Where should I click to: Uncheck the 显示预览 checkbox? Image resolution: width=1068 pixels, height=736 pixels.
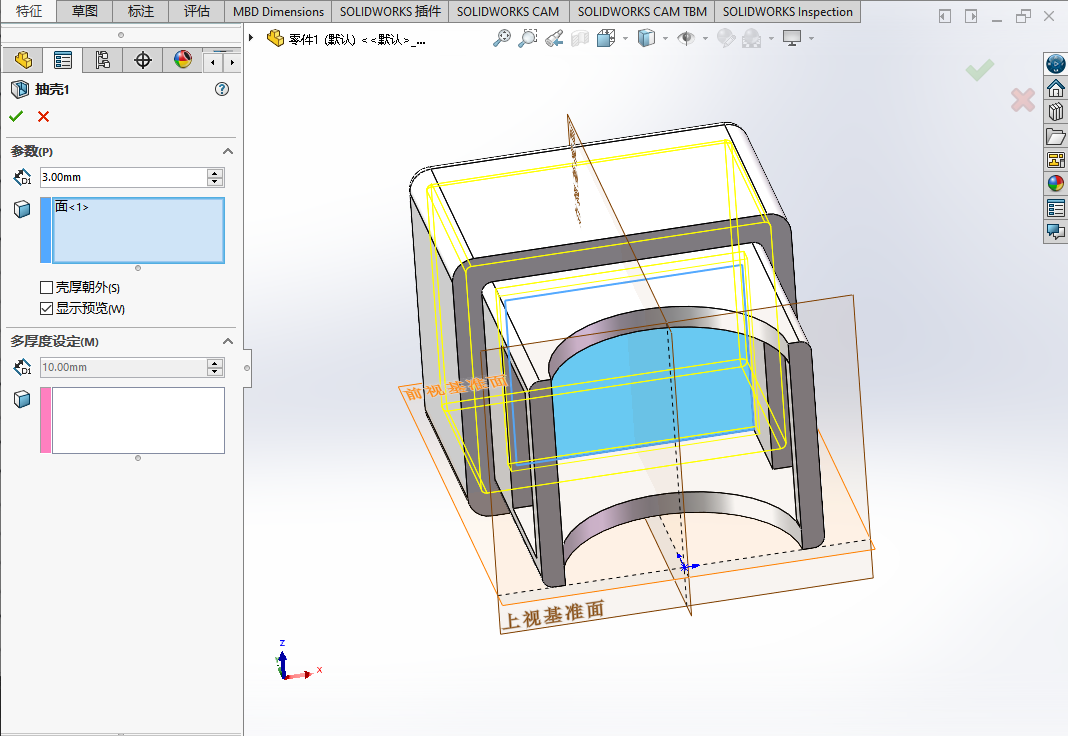coord(46,309)
